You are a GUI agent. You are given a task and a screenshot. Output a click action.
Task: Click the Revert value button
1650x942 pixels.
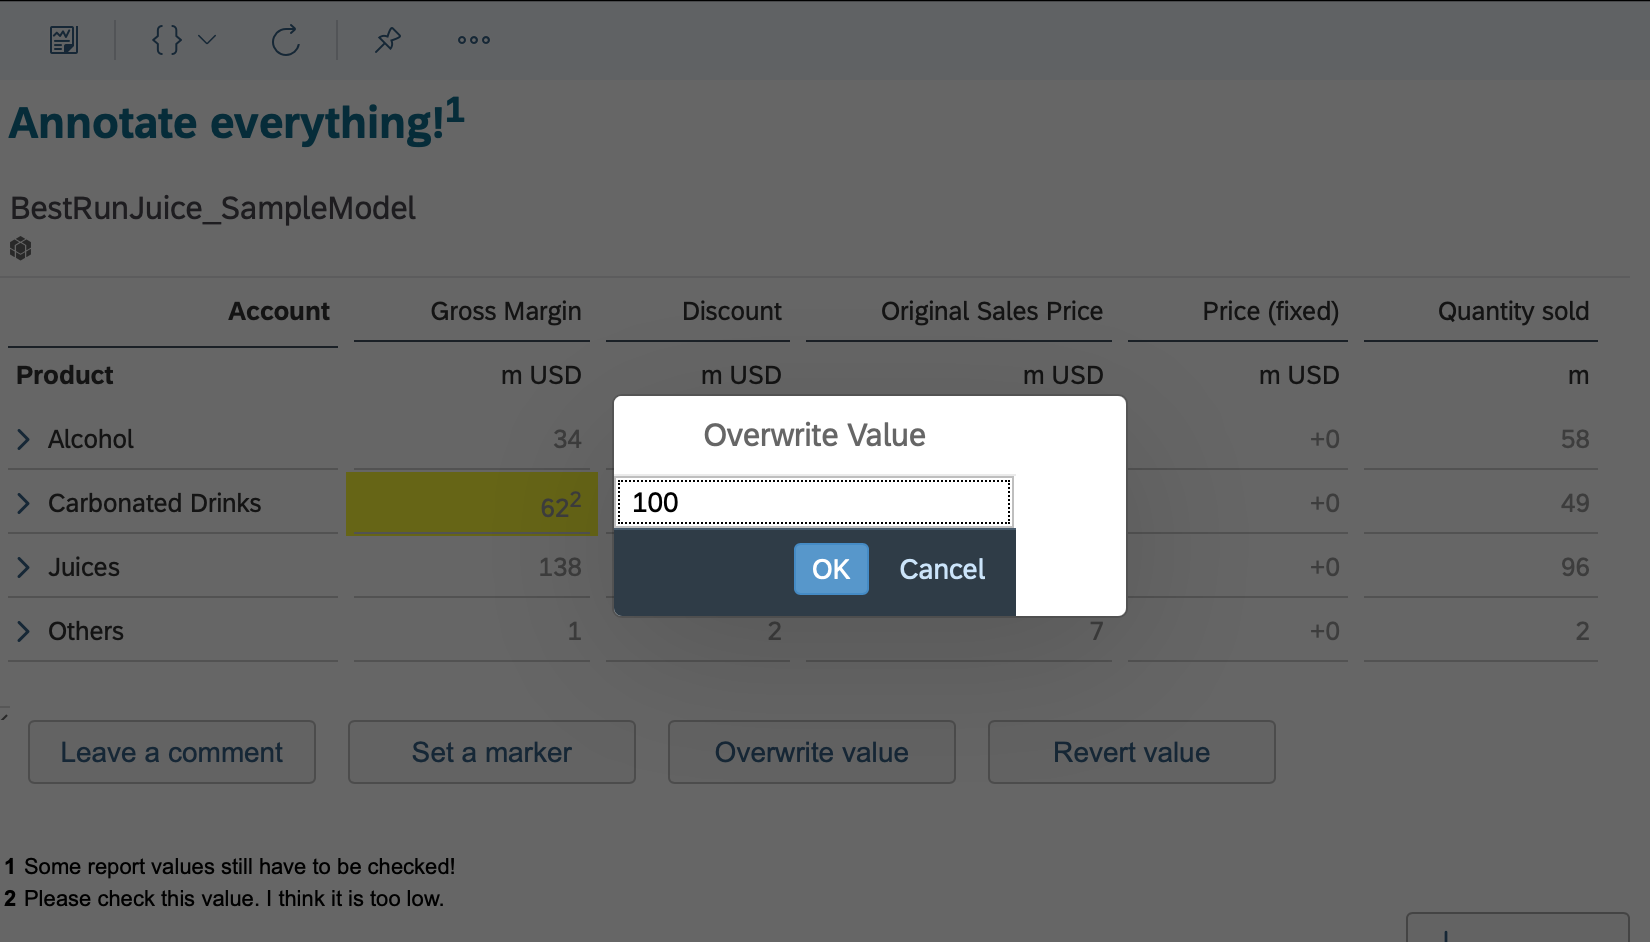[1132, 752]
